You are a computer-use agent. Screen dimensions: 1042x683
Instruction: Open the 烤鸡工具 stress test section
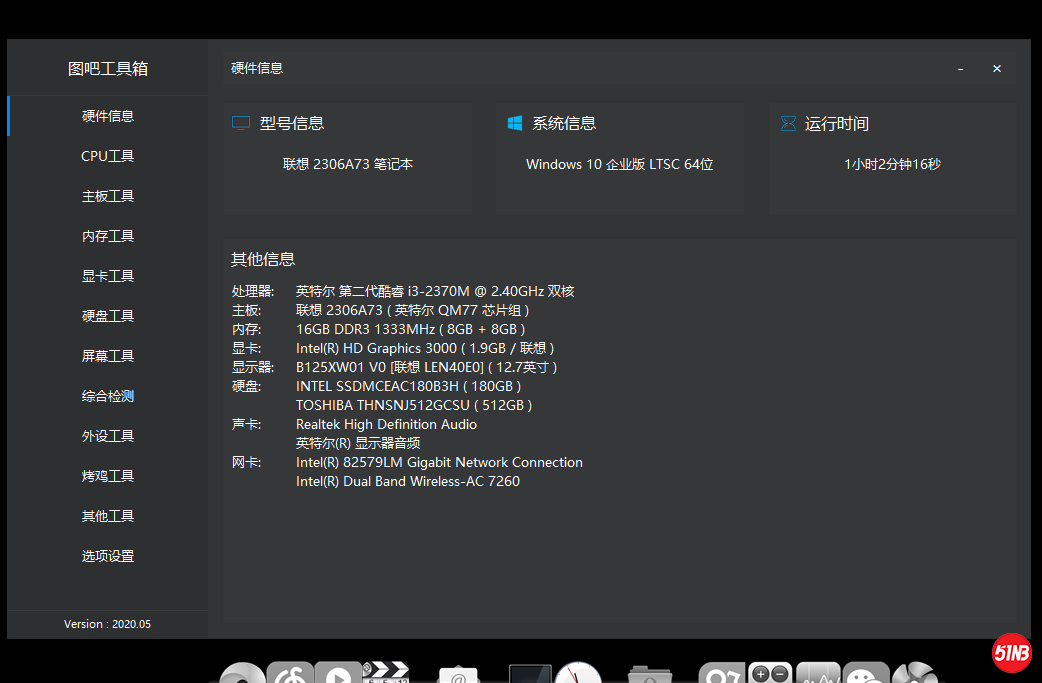(108, 476)
